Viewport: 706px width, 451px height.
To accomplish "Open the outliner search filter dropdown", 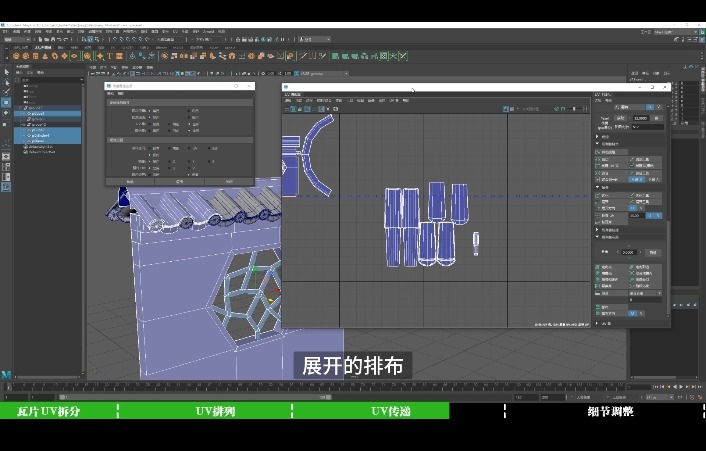I will tap(81, 80).
